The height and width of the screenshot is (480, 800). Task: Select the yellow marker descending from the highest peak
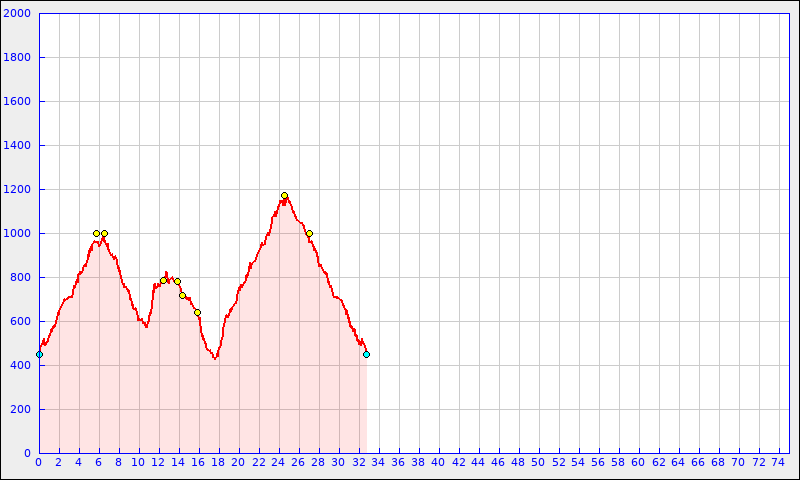click(x=309, y=233)
